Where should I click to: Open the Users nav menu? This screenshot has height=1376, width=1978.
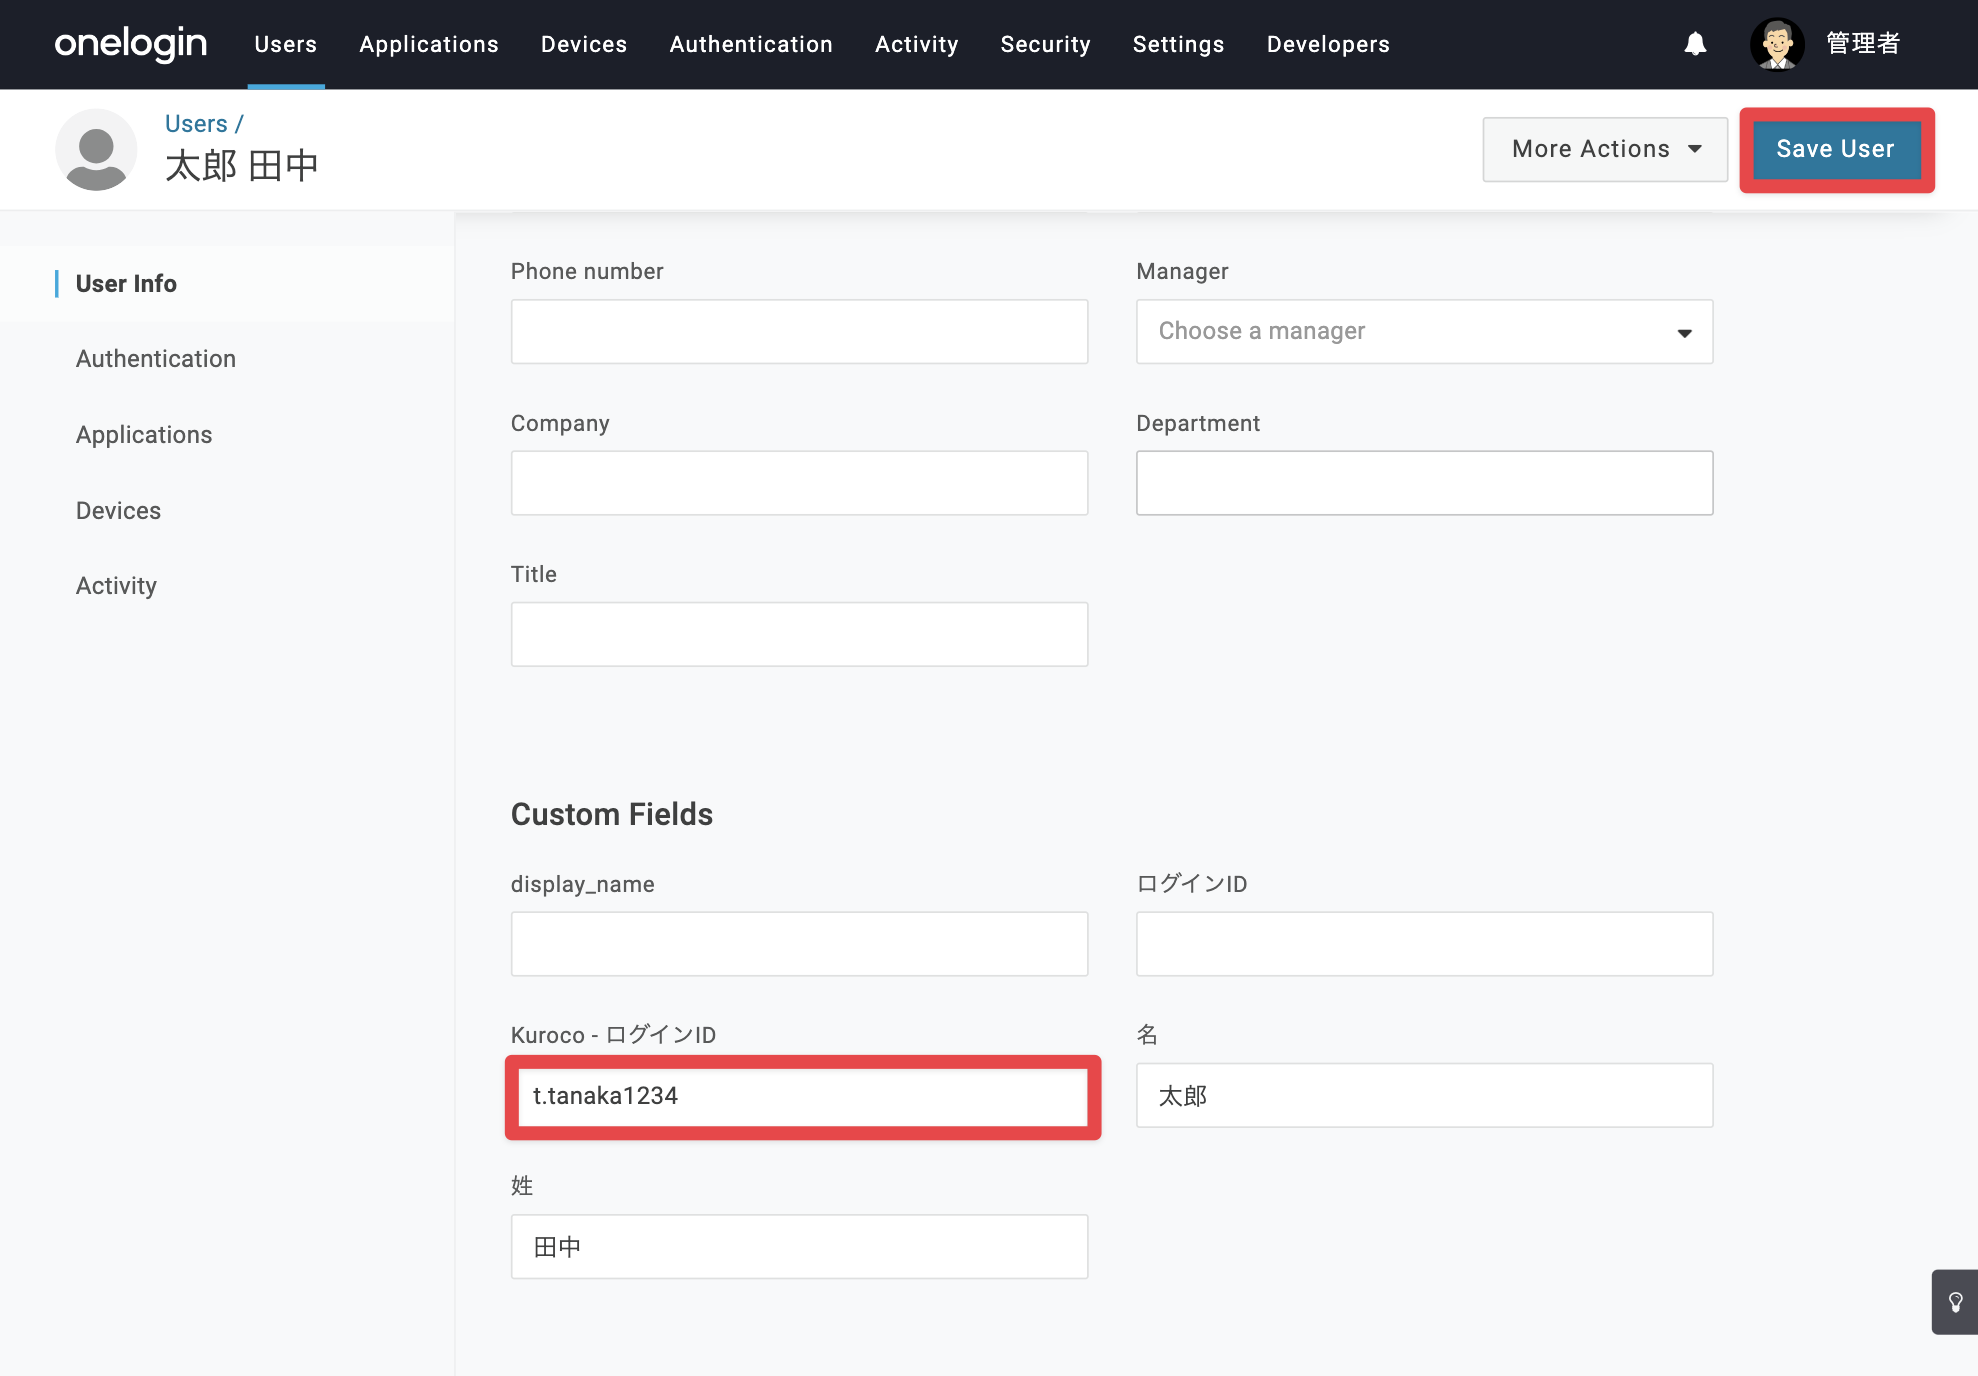(286, 44)
